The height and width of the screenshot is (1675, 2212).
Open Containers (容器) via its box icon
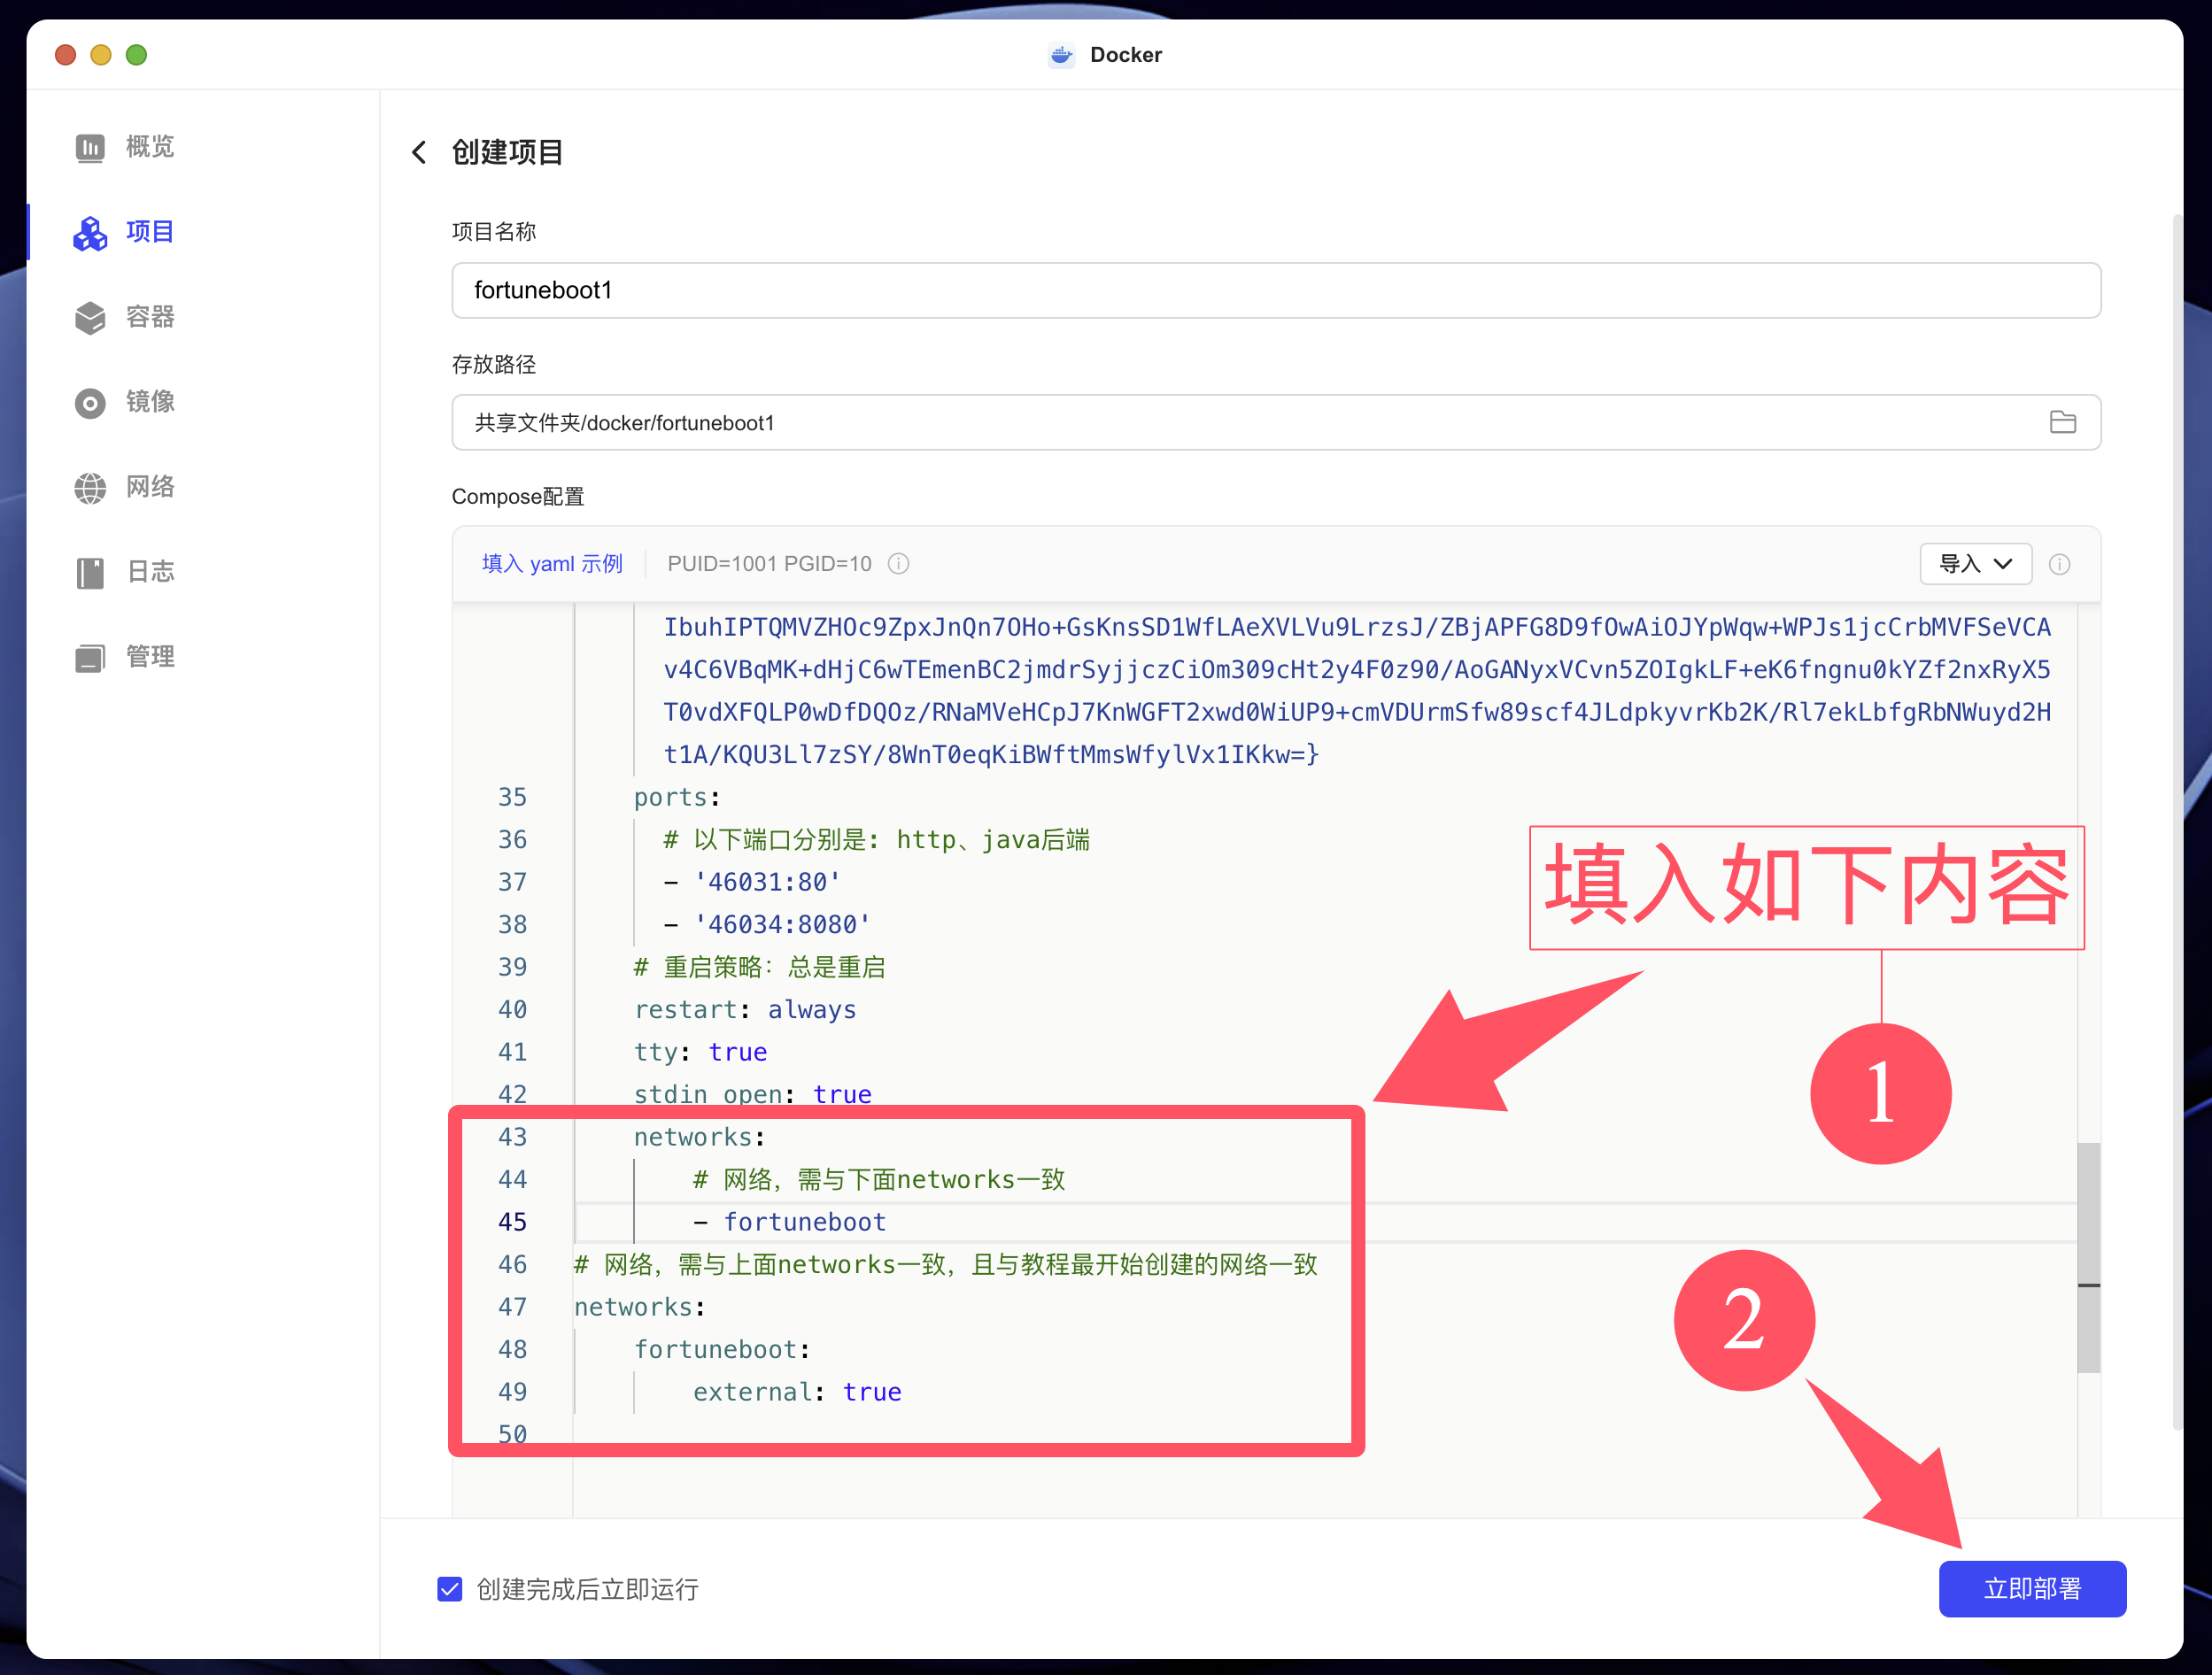(90, 318)
